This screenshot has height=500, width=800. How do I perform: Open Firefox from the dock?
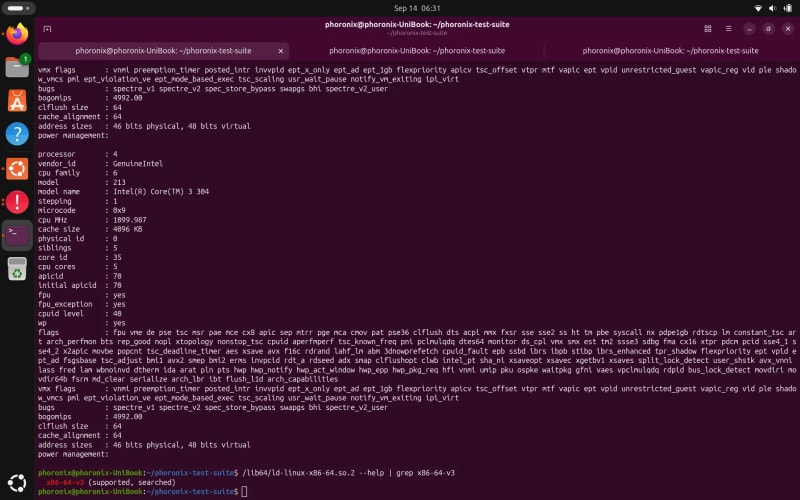[x=17, y=34]
